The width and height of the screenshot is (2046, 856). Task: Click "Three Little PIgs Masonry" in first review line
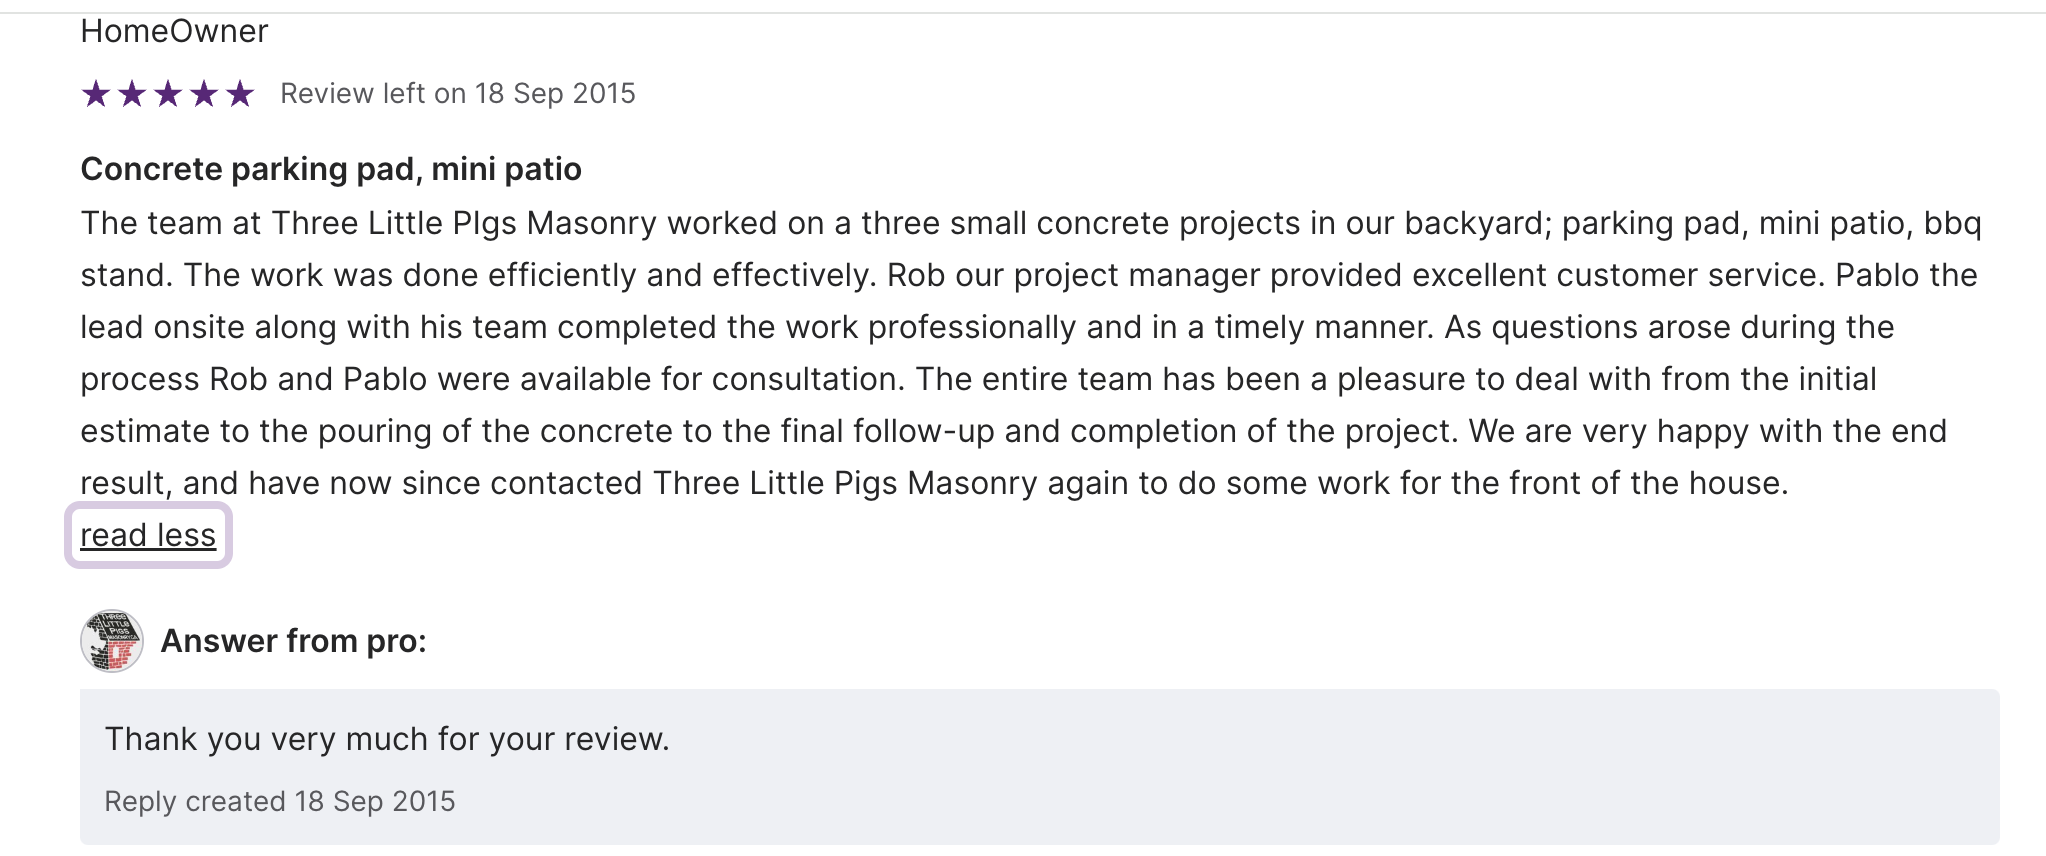(464, 223)
